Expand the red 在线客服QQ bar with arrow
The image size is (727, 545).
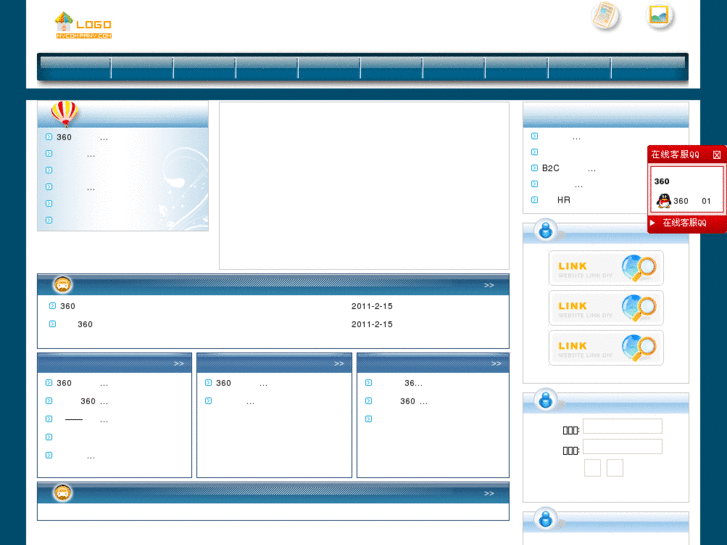tap(687, 223)
